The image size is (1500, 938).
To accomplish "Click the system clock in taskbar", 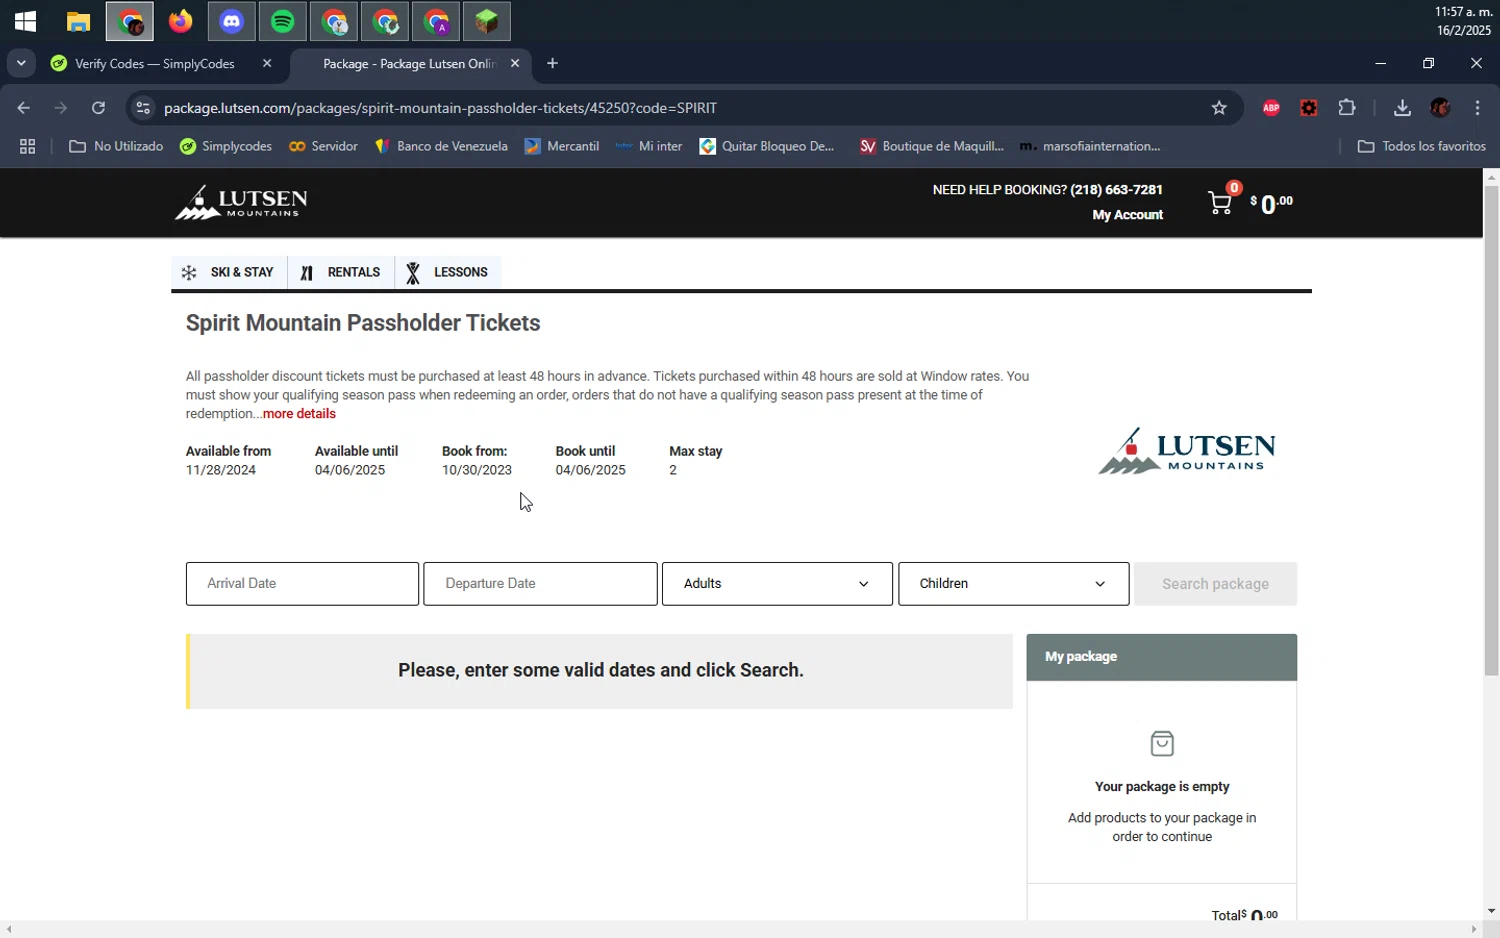I will (1463, 21).
